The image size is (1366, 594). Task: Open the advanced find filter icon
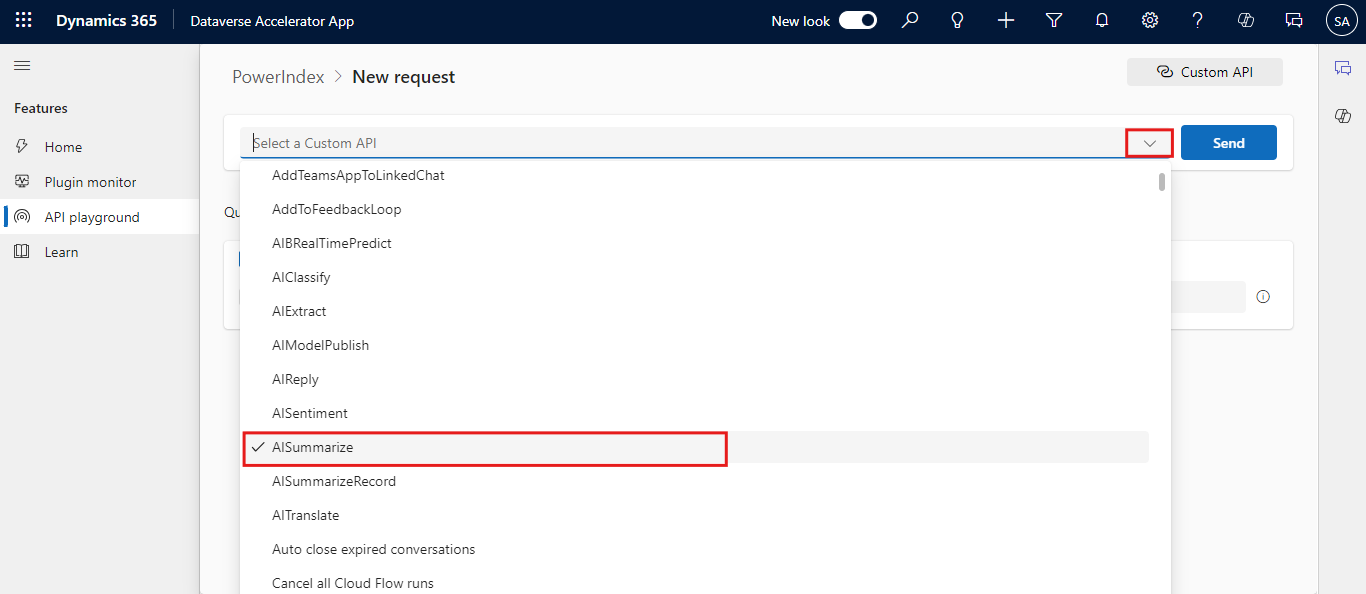pos(1054,21)
